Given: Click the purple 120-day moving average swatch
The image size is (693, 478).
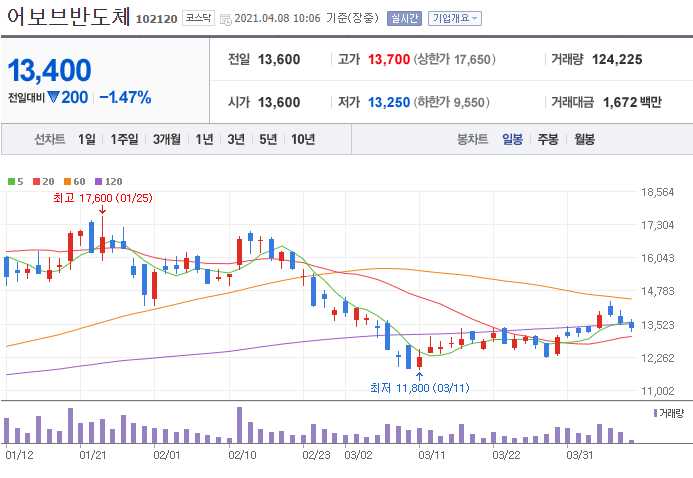Looking at the screenshot, I should pos(99,182).
